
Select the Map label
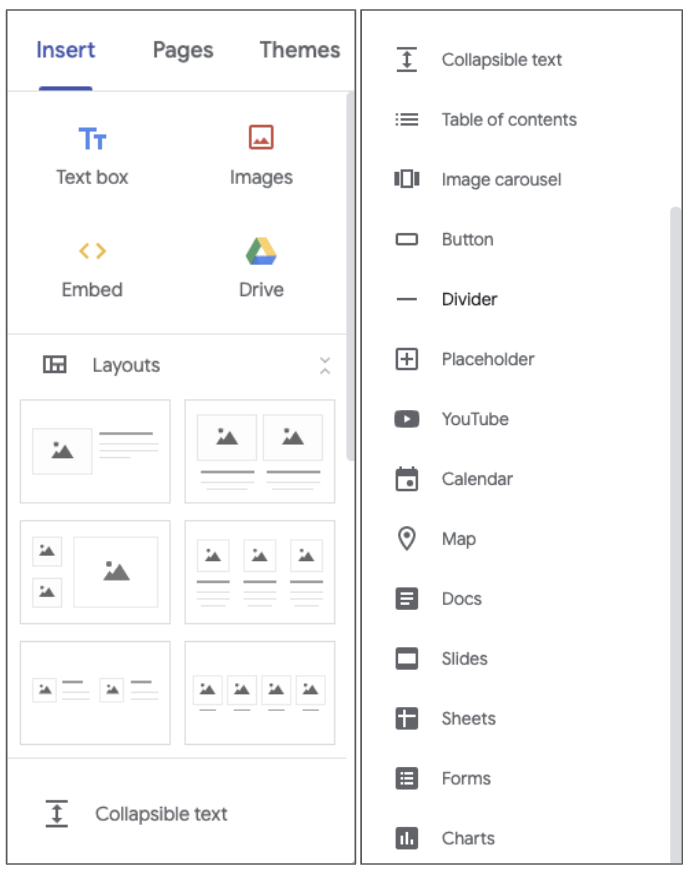(459, 539)
